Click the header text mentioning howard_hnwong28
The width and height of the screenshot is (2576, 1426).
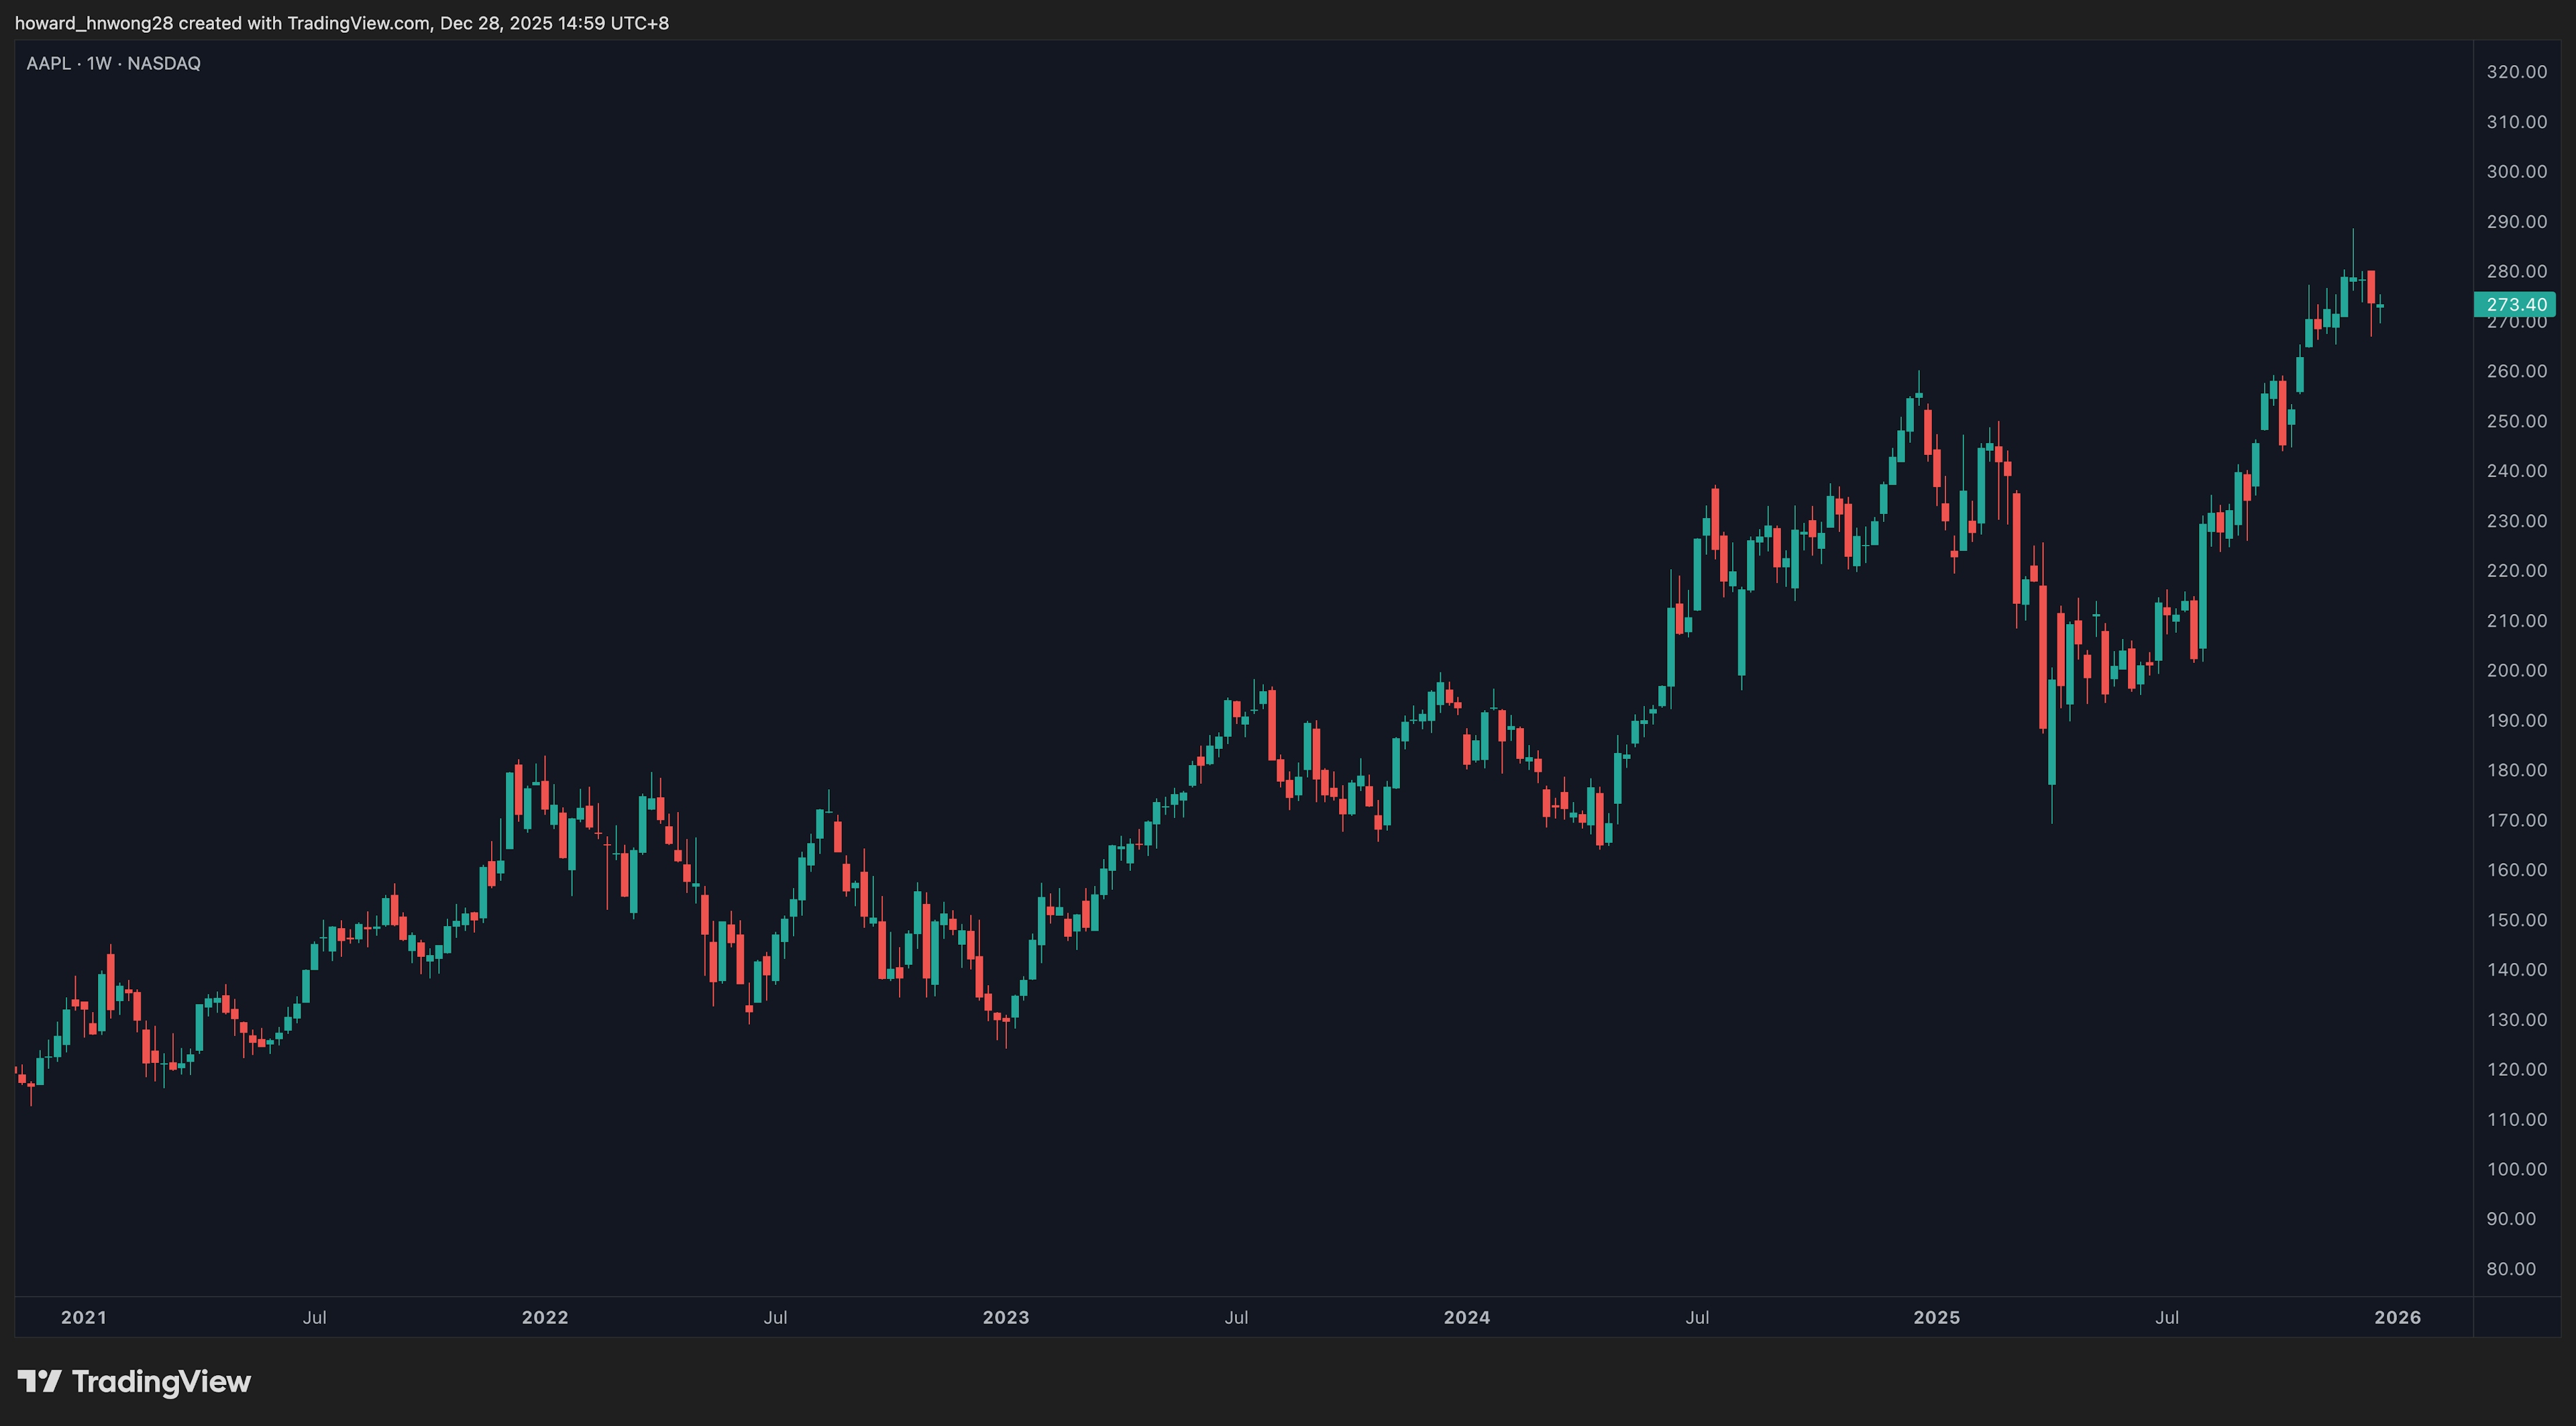pos(341,23)
